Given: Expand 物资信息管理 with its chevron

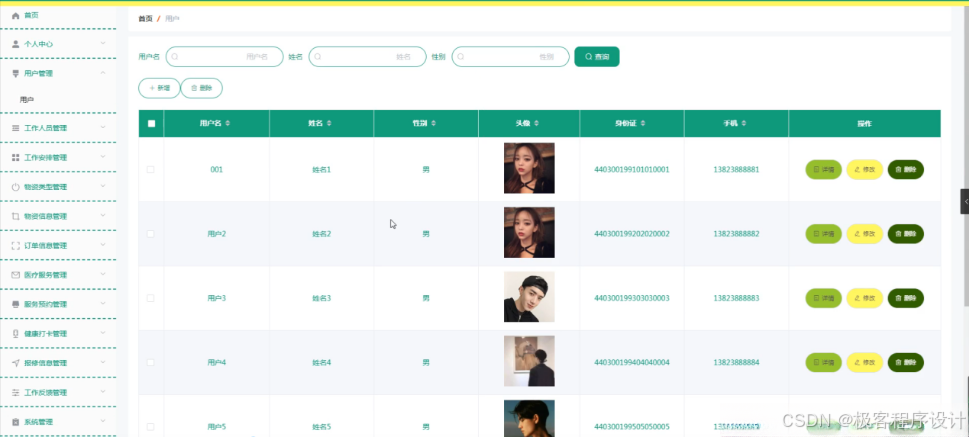Looking at the screenshot, I should [x=103, y=216].
